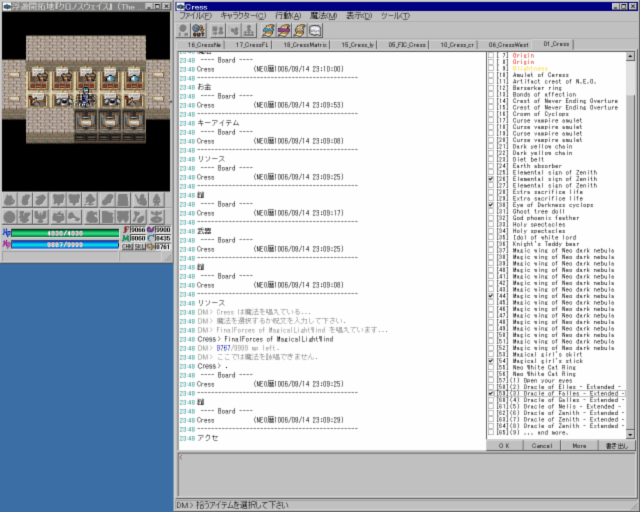Click the Cancel button below item list

[x=542, y=446]
